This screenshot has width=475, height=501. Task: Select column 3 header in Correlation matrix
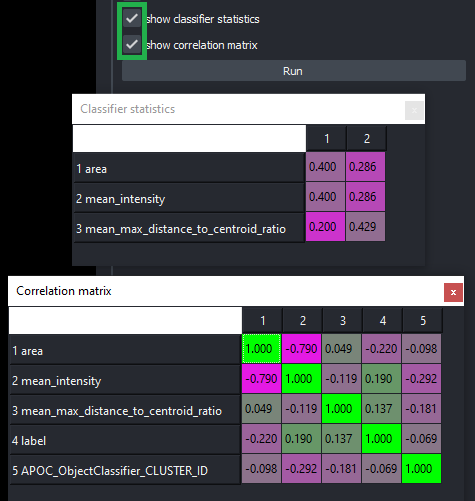342,320
